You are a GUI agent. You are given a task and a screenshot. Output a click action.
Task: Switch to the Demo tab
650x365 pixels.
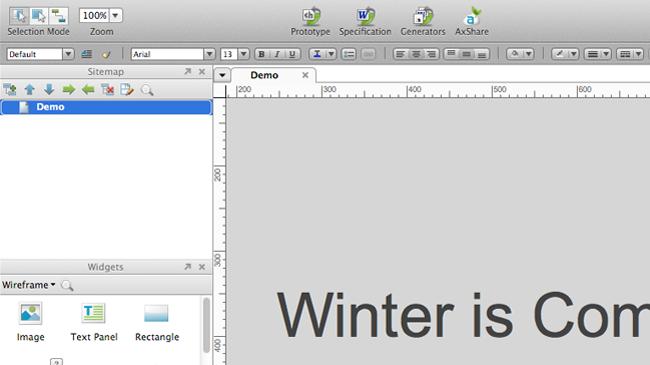[264, 75]
